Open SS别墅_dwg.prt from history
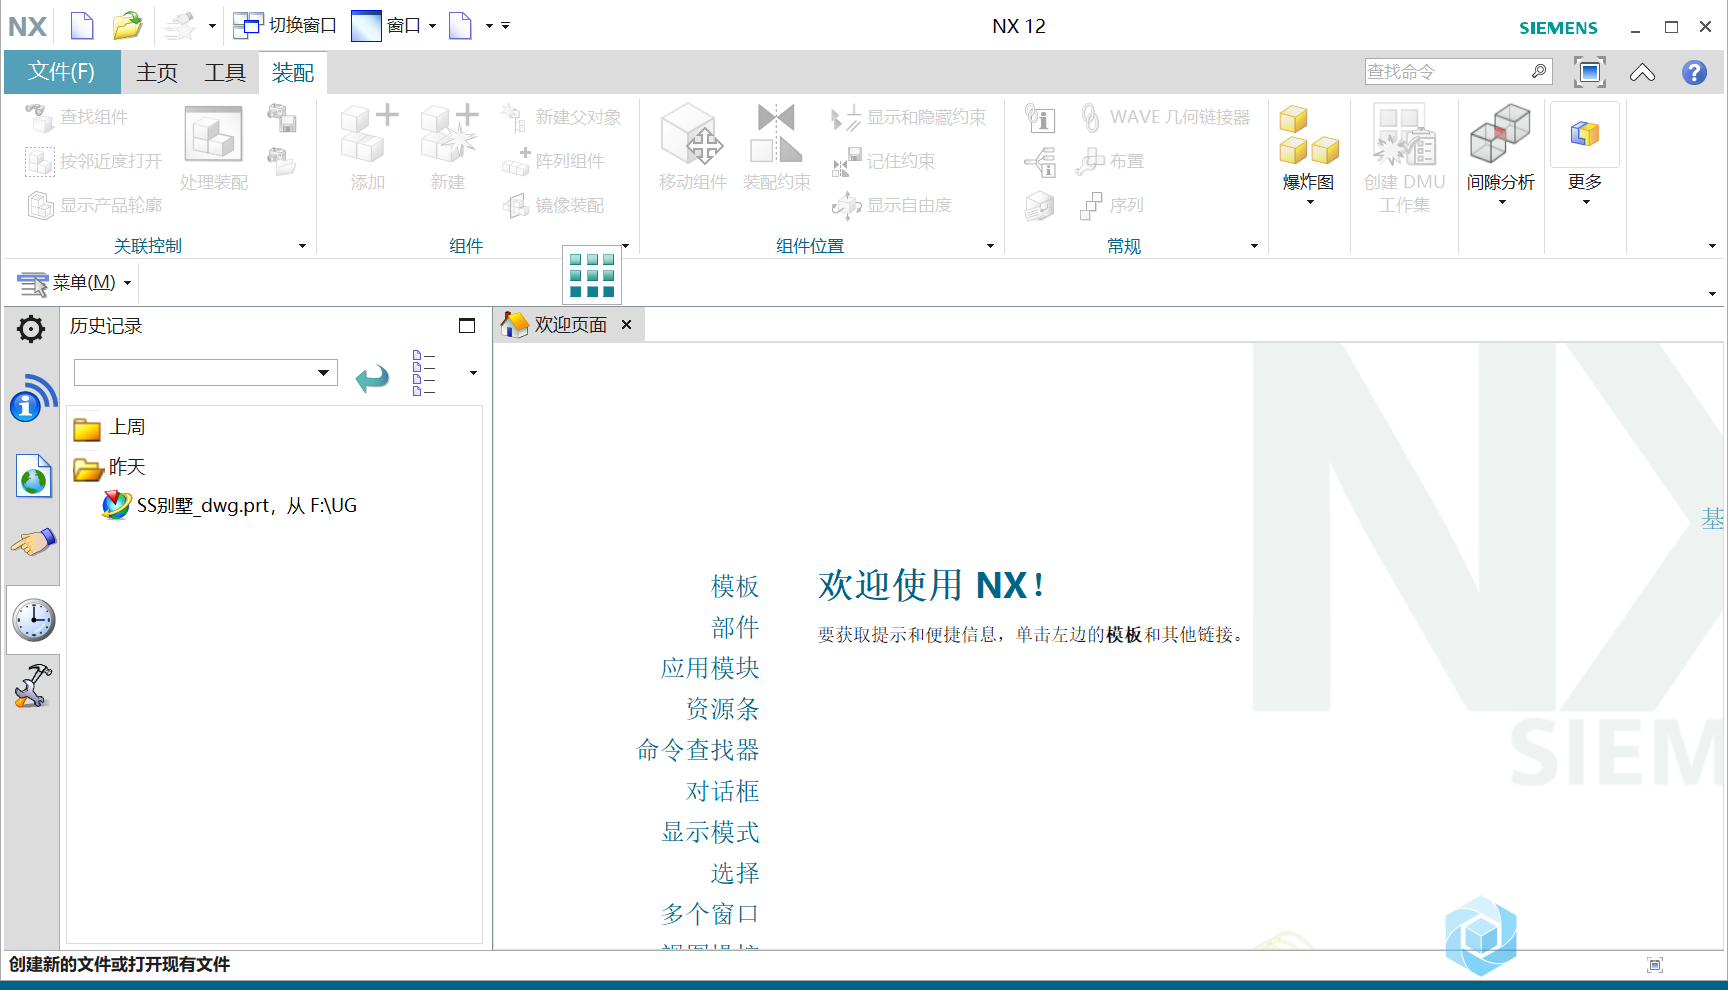The width and height of the screenshot is (1728, 990). pos(229,506)
